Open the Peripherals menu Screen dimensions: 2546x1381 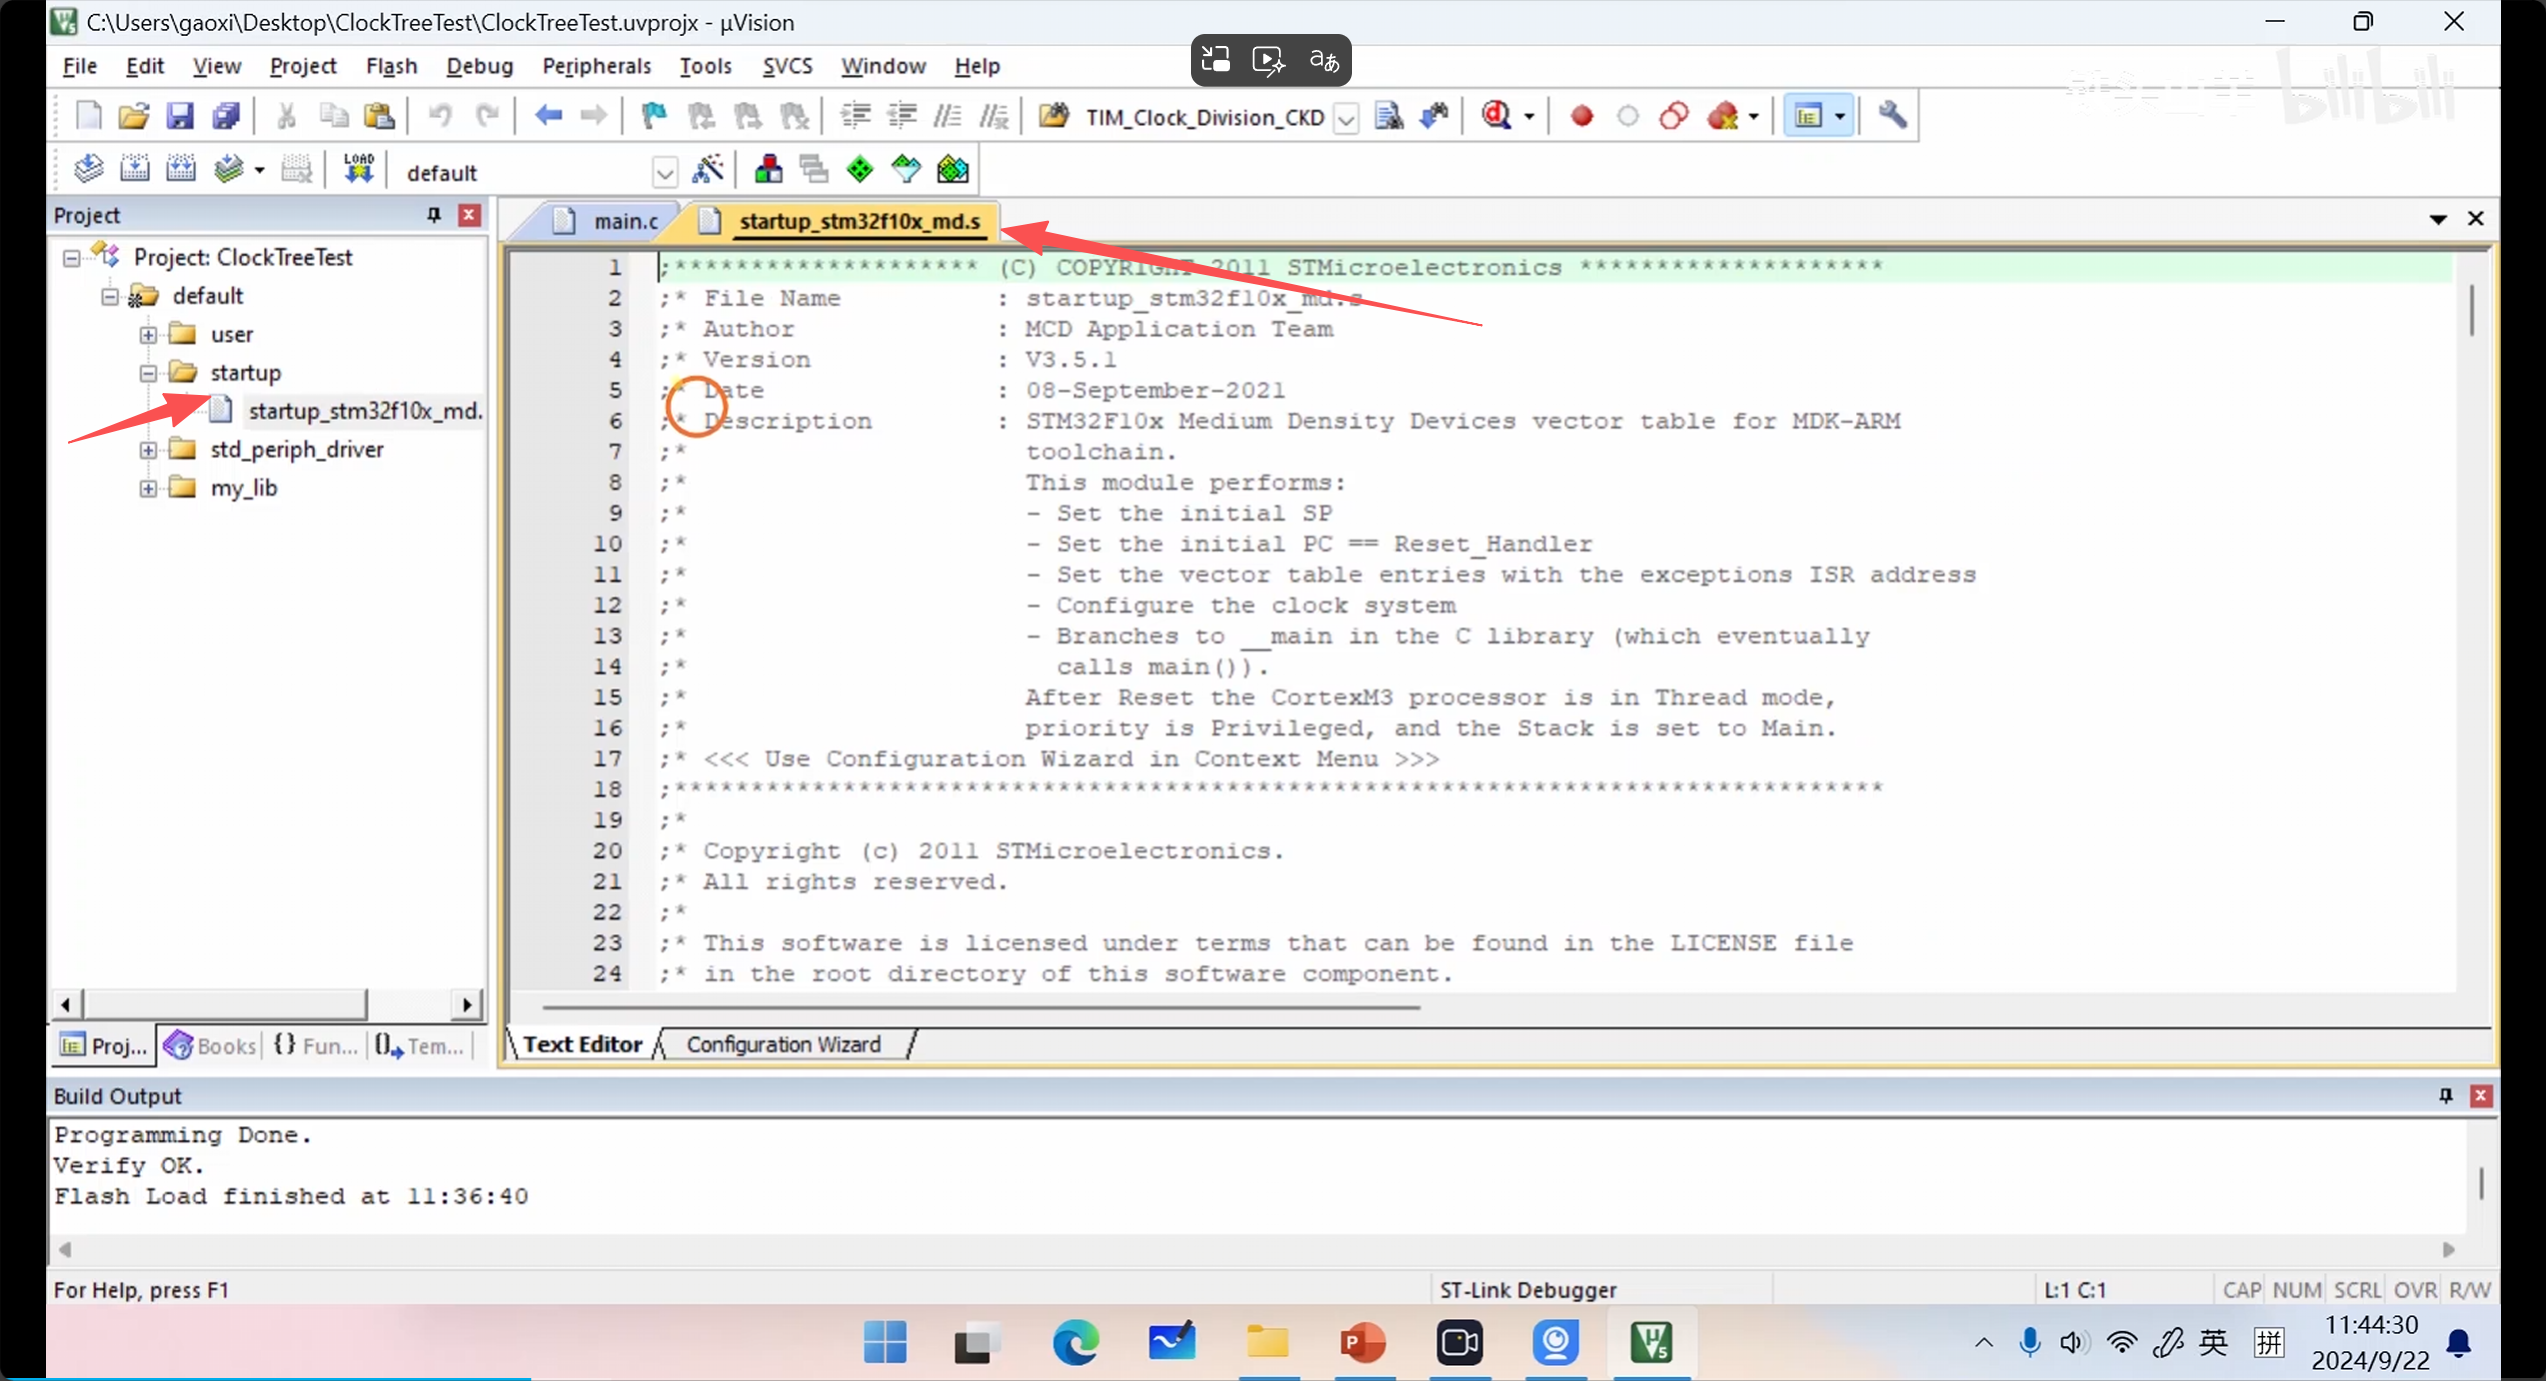(596, 66)
